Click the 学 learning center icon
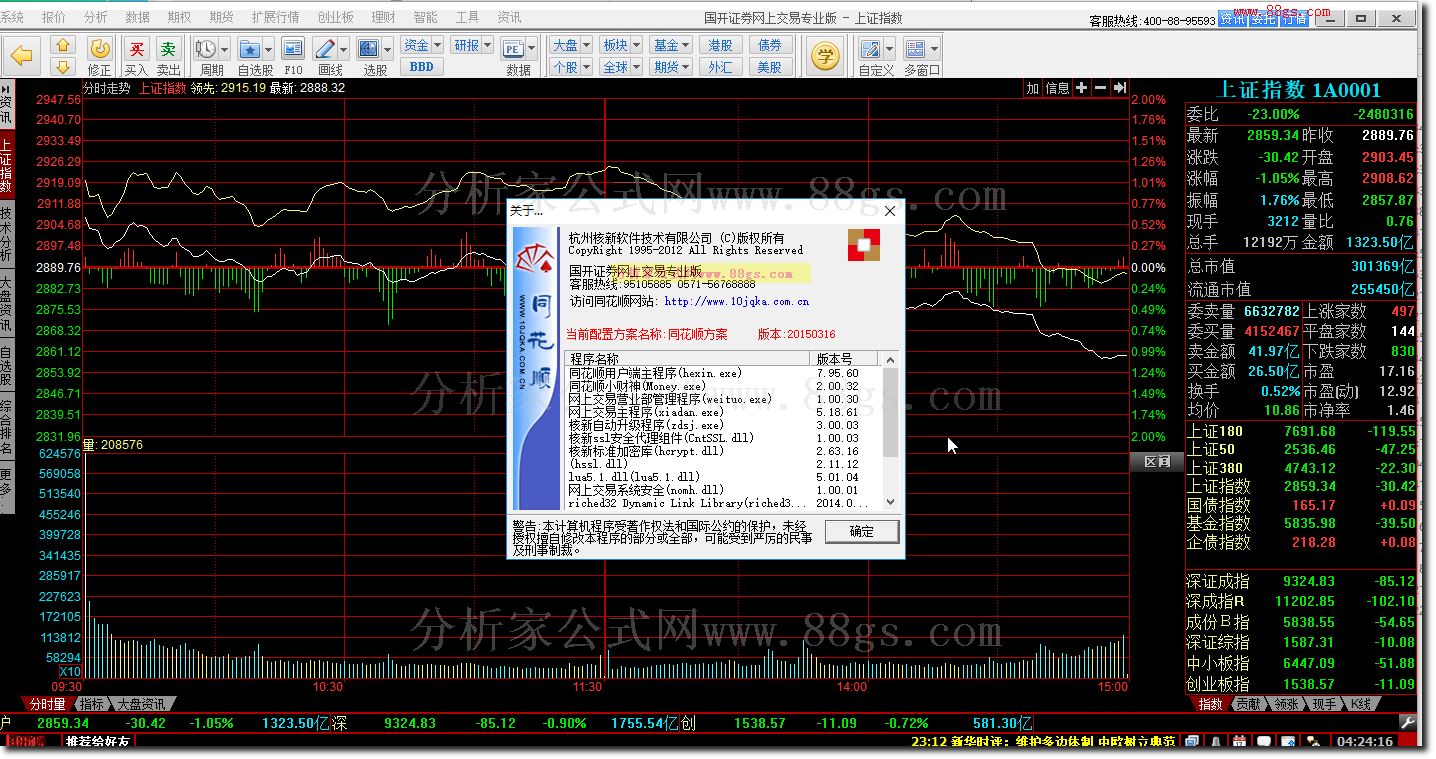This screenshot has height=759, width=1436. [x=825, y=57]
